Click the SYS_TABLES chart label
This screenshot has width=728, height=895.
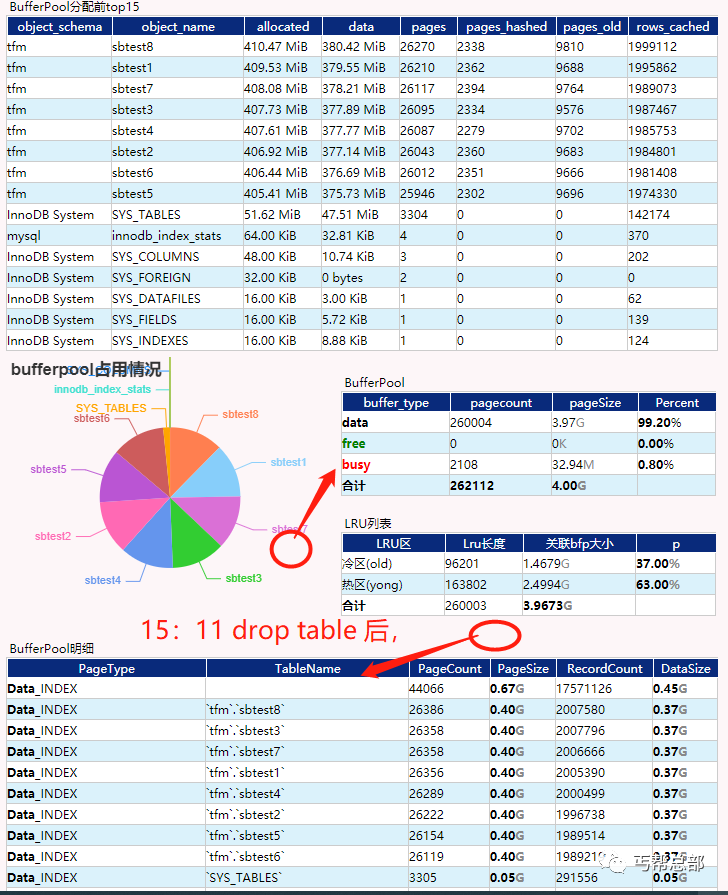[x=111, y=408]
